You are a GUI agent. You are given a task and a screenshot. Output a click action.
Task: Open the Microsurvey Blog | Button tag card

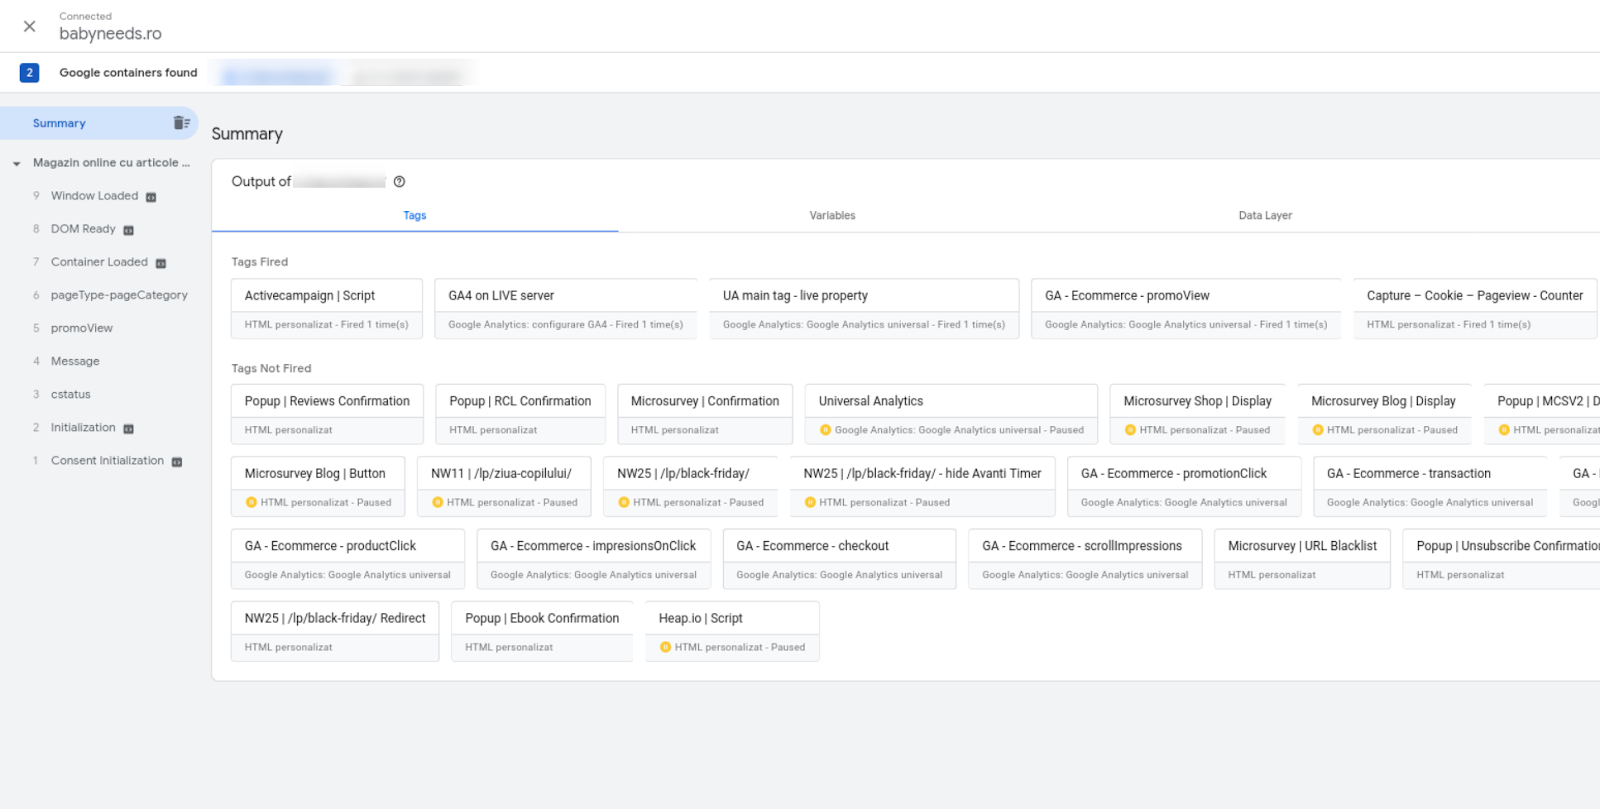pyautogui.click(x=318, y=487)
